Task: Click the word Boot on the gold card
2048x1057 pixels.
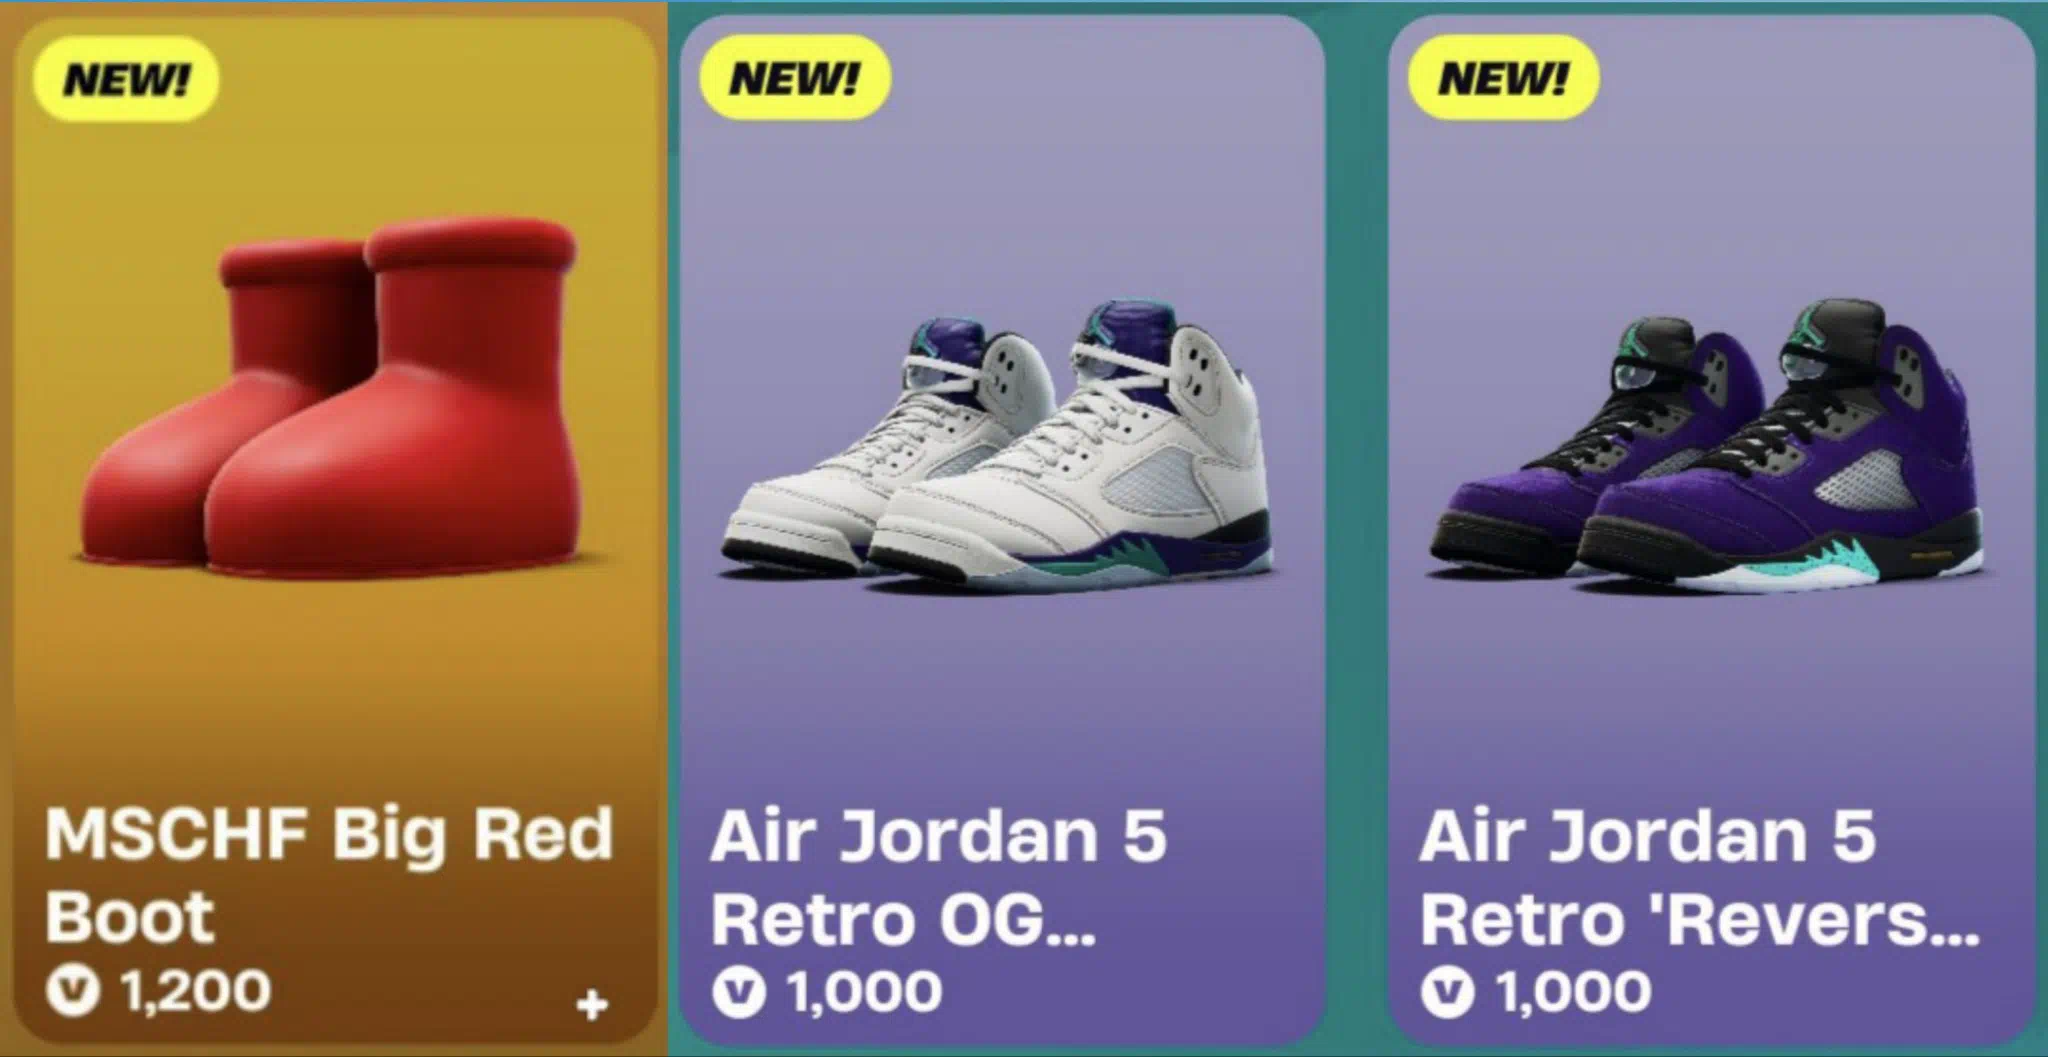Action: point(129,917)
